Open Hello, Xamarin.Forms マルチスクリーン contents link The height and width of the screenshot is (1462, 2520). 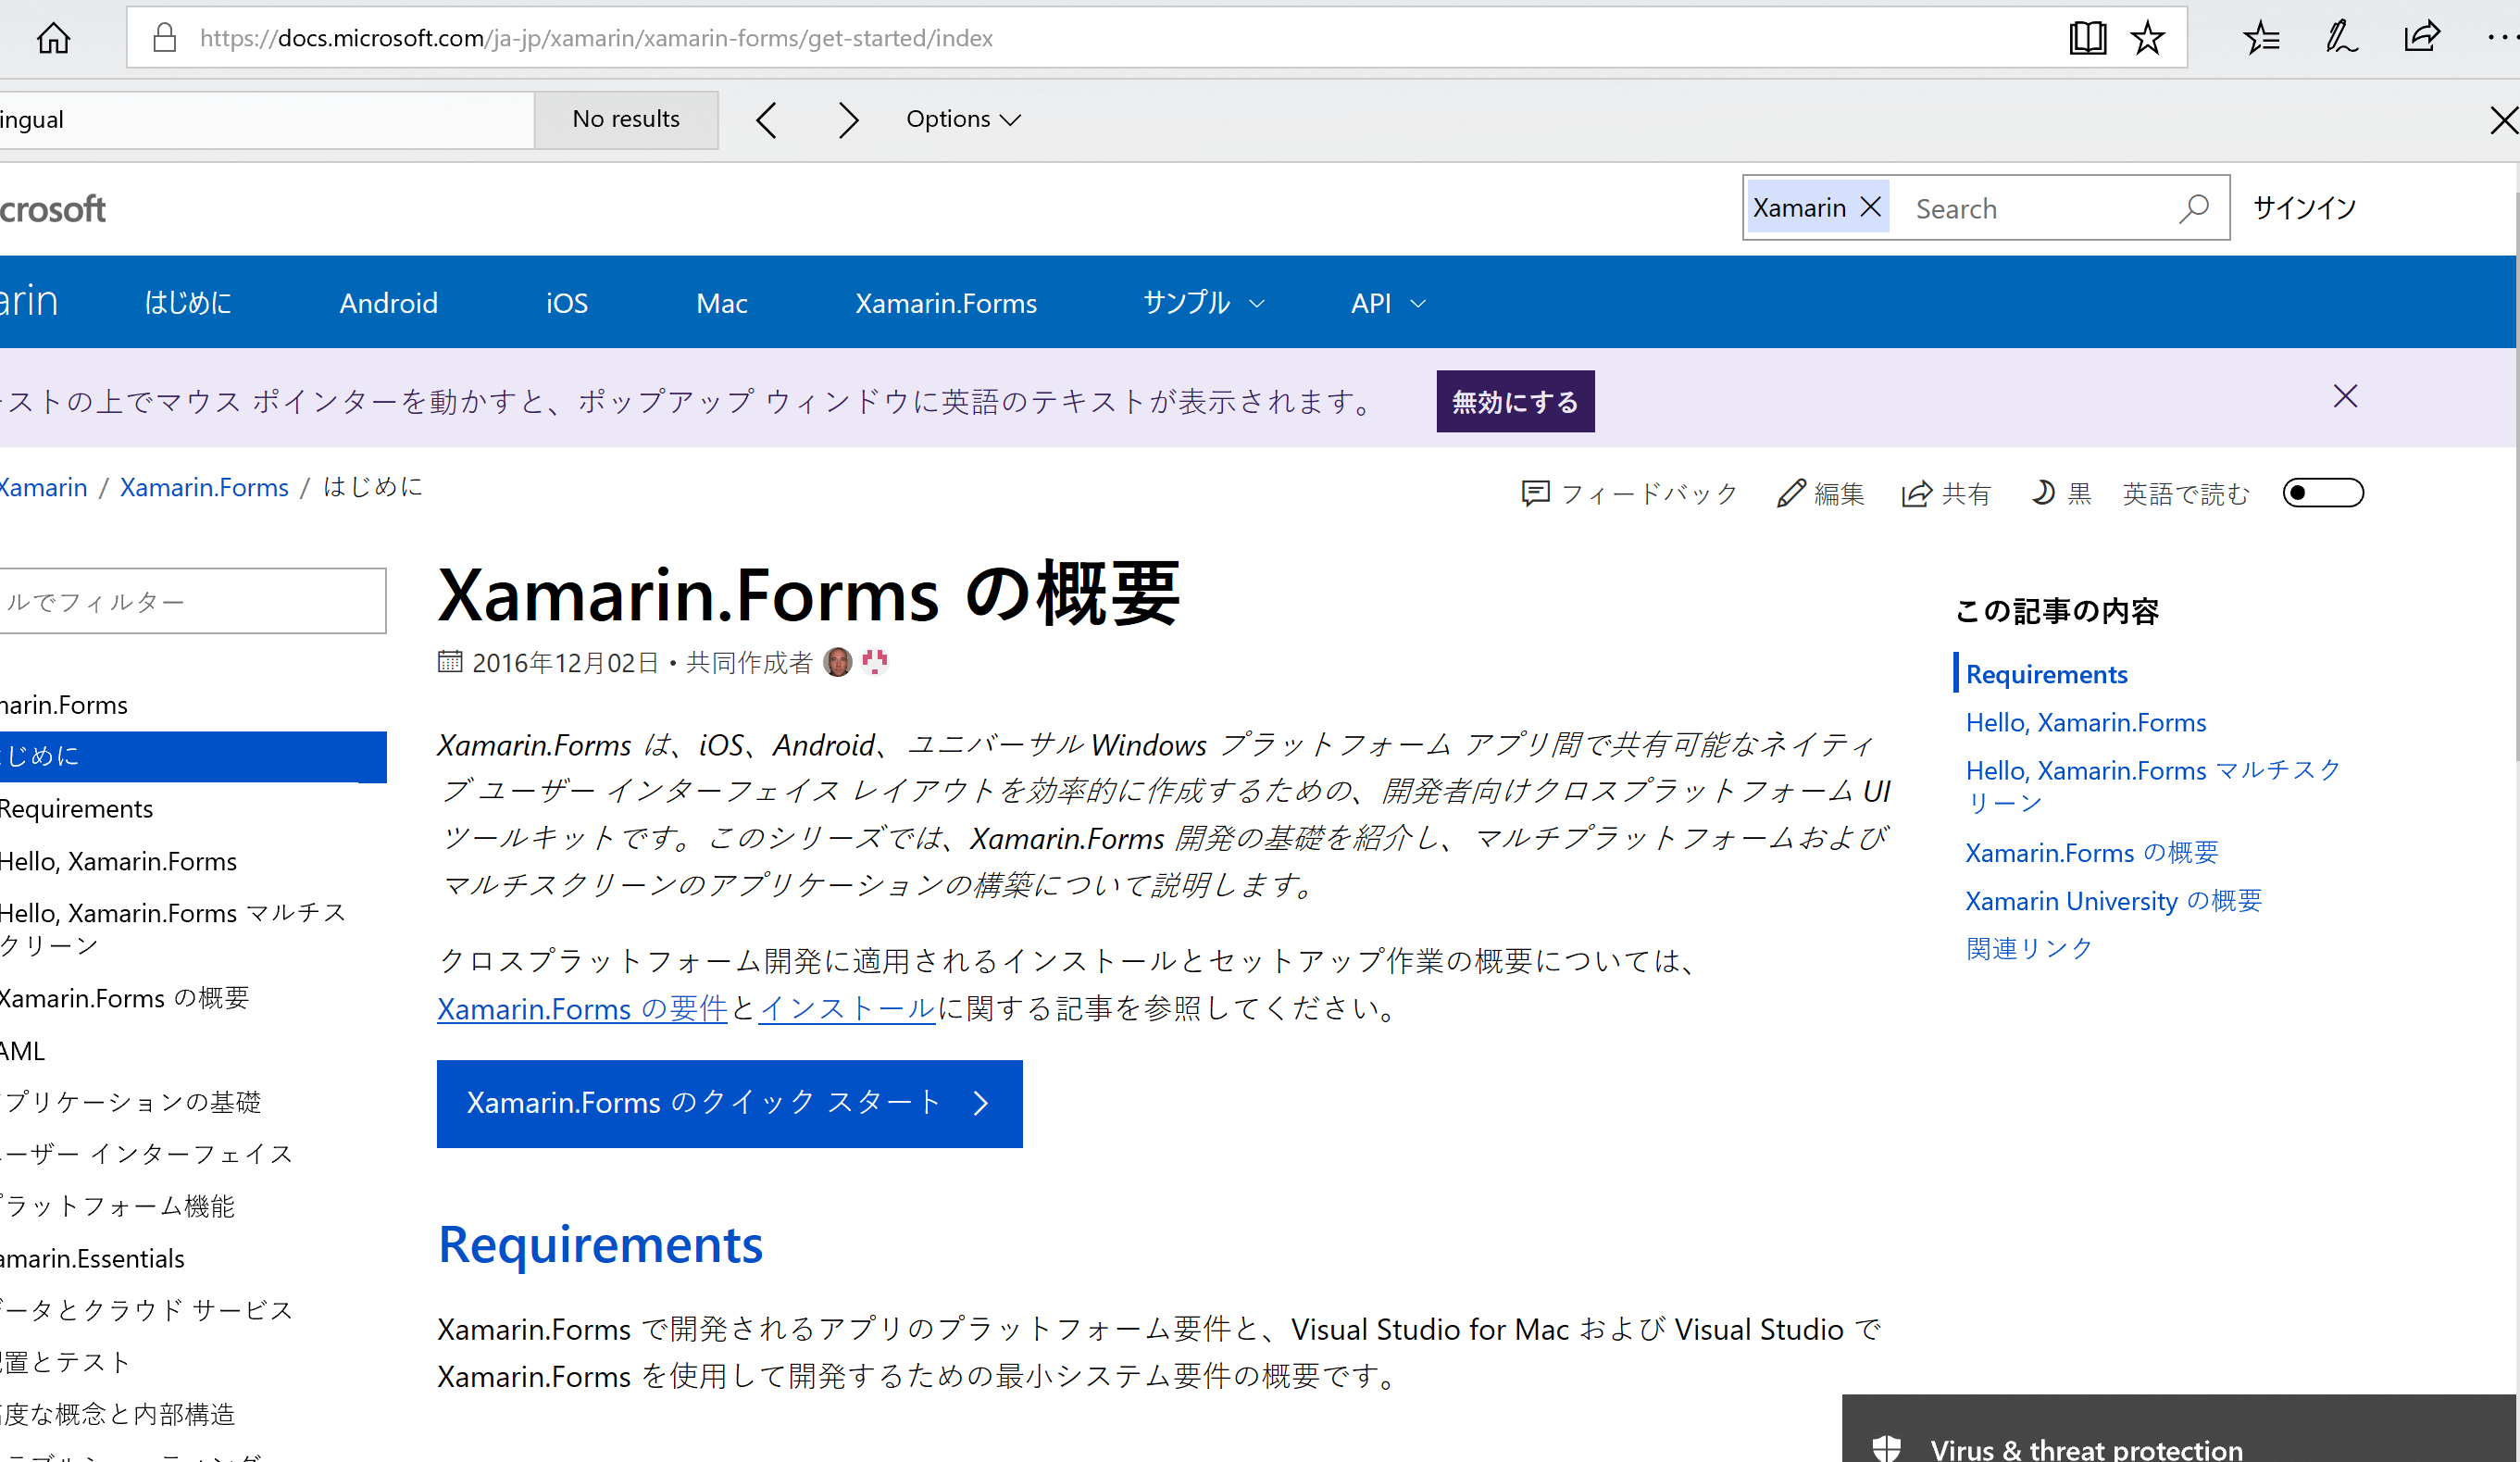pyautogui.click(x=2153, y=786)
